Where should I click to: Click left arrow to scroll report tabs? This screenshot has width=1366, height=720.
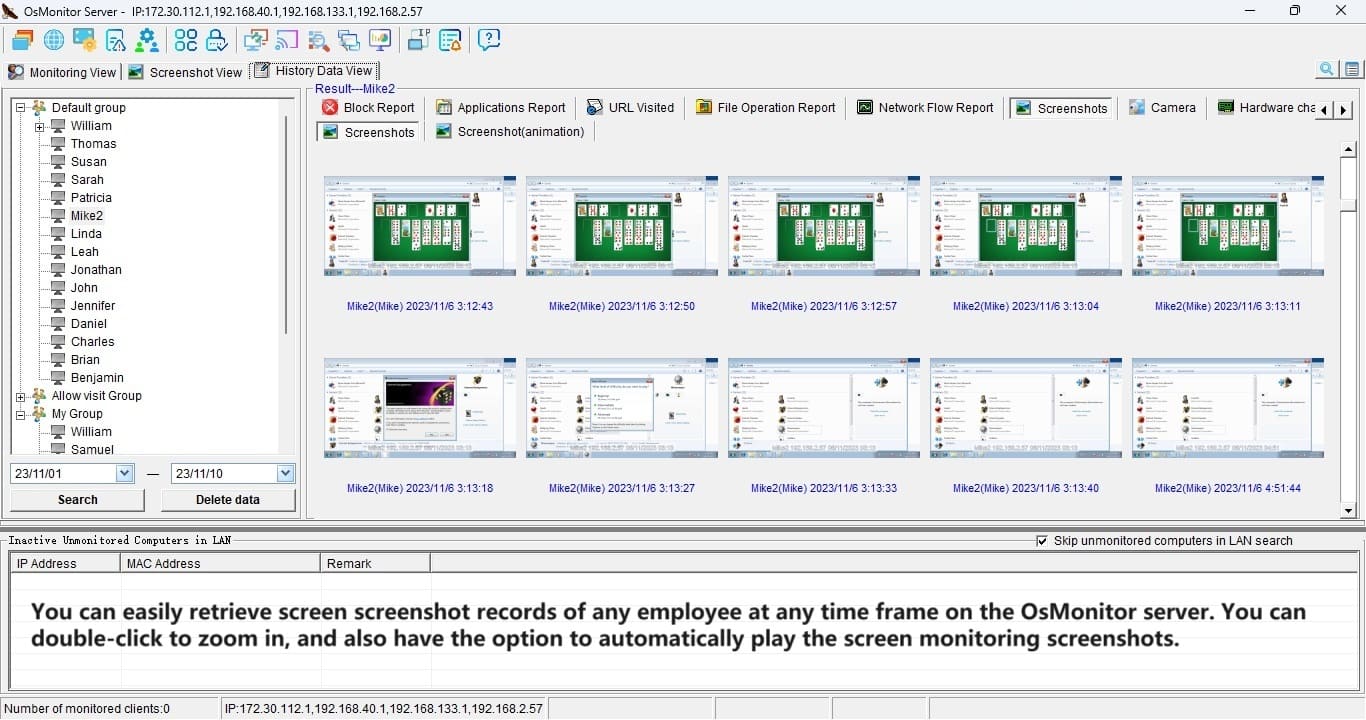point(1325,110)
